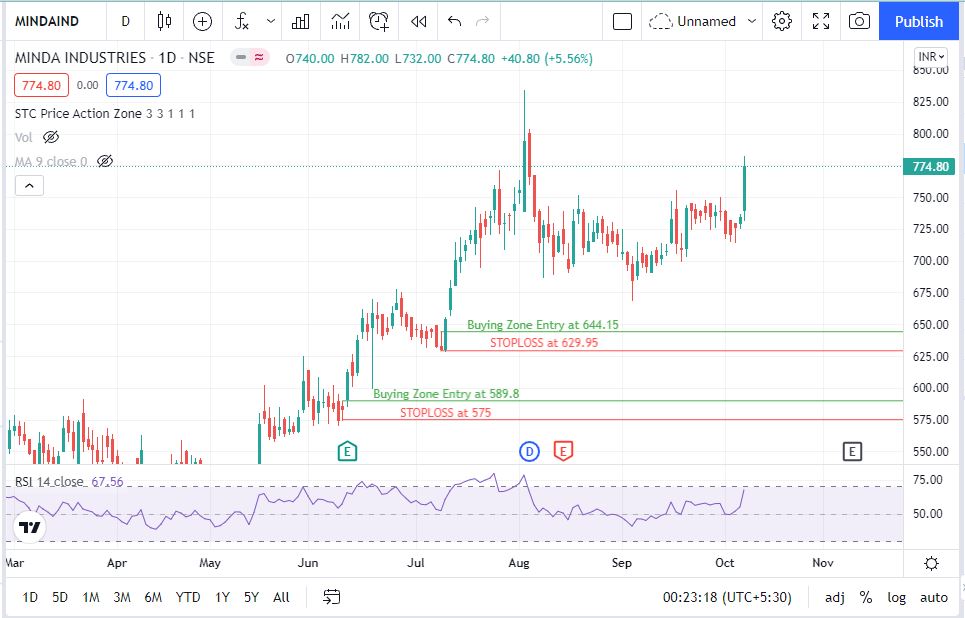Click the Publish button
The image size is (965, 618).
point(918,21)
